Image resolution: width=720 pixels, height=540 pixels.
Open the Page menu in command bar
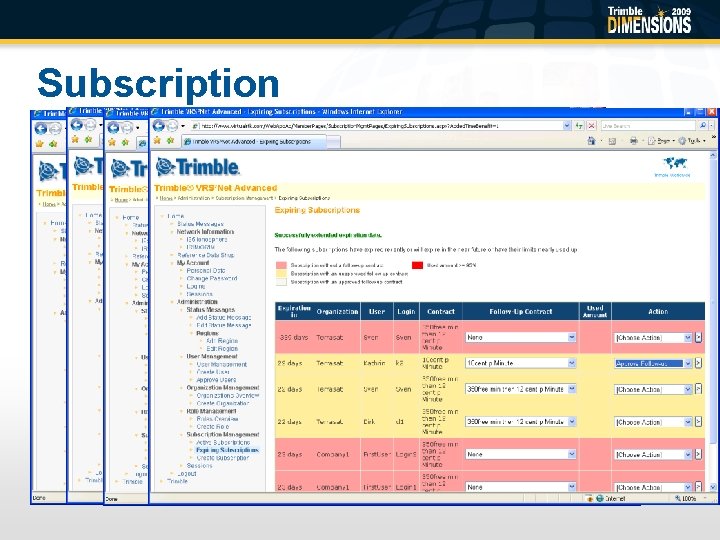click(x=661, y=141)
